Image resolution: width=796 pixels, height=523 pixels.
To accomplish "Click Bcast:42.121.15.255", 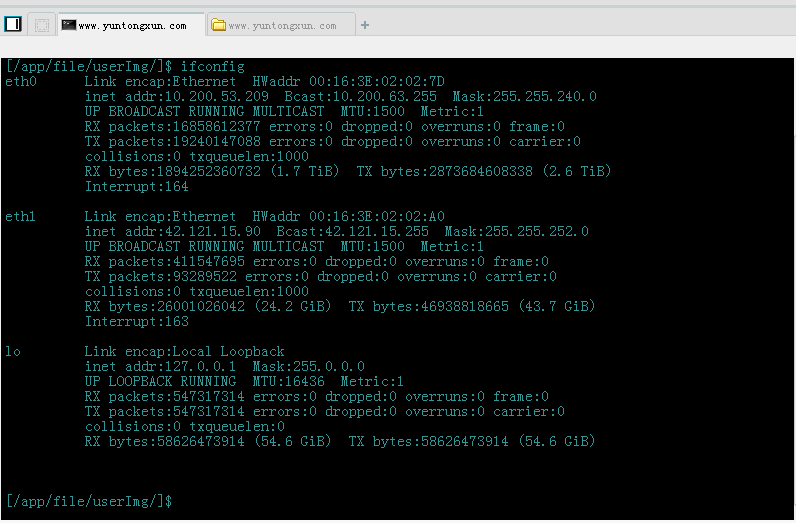I will point(352,232).
